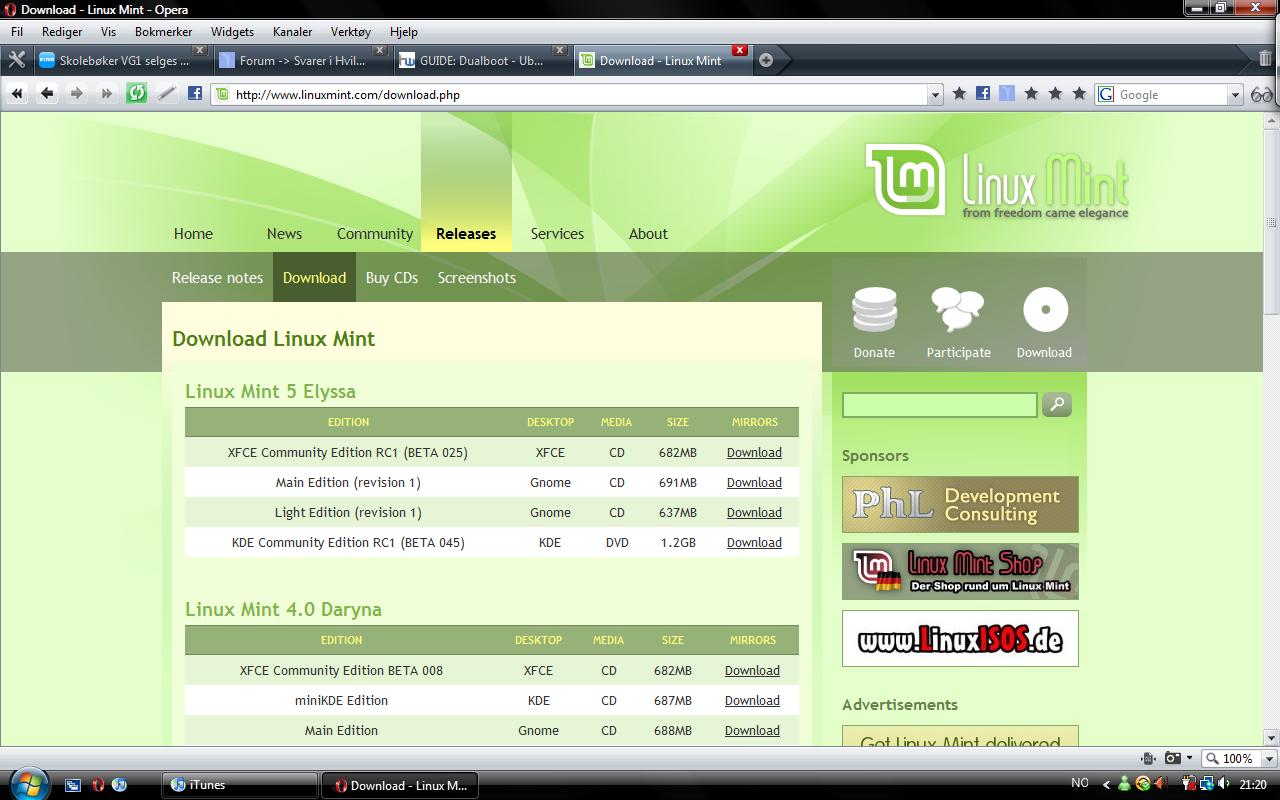Viewport: 1280px width, 800px height.
Task: Expand the camera image-mode dropdown arrow
Action: click(1188, 758)
